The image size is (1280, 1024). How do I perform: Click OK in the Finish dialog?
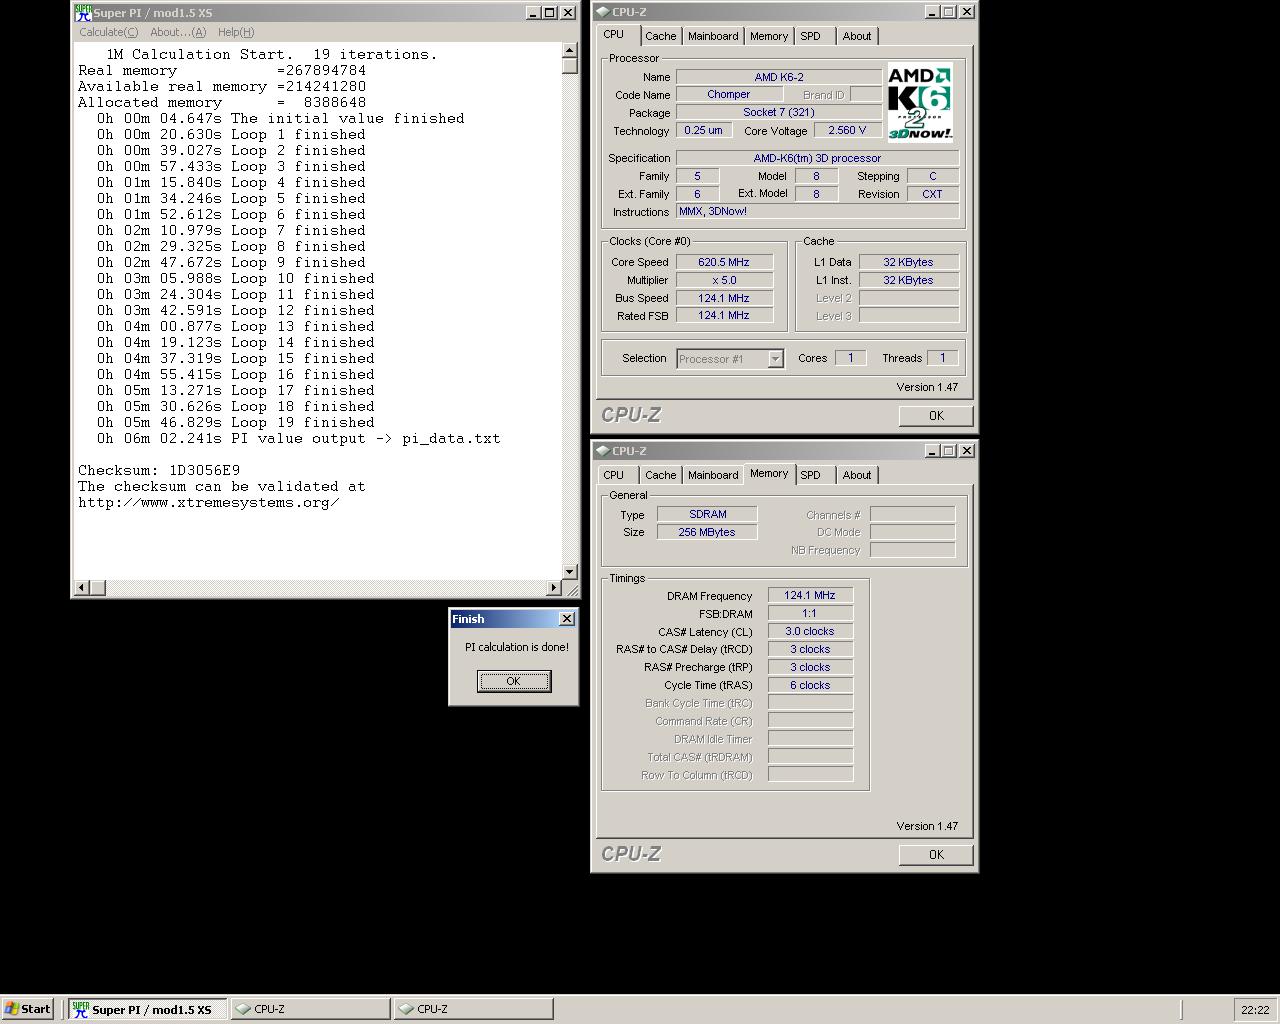[x=513, y=681]
